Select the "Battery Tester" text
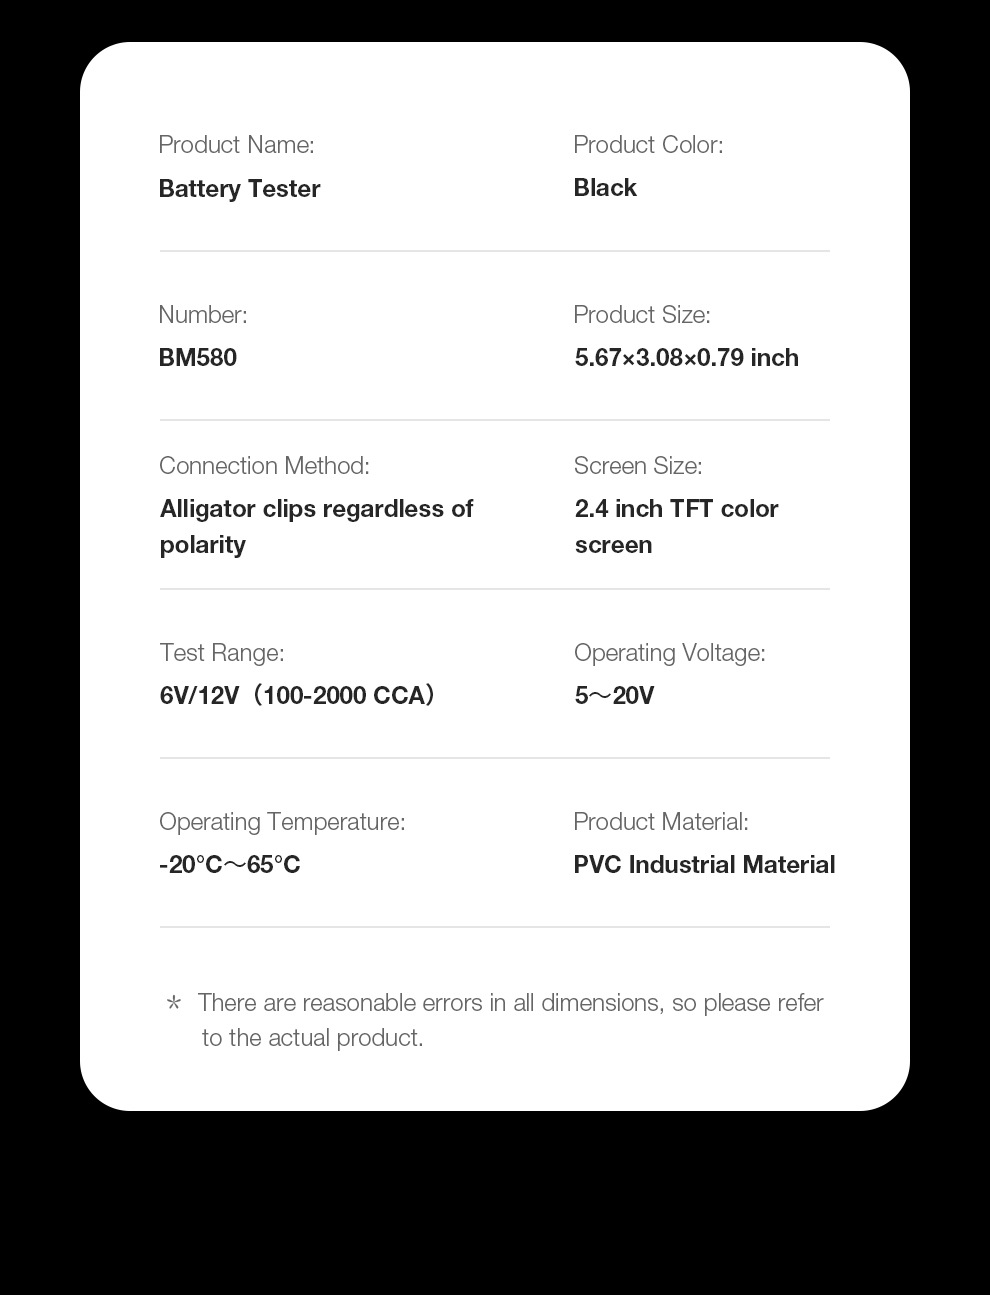990x1295 pixels. [x=239, y=189]
